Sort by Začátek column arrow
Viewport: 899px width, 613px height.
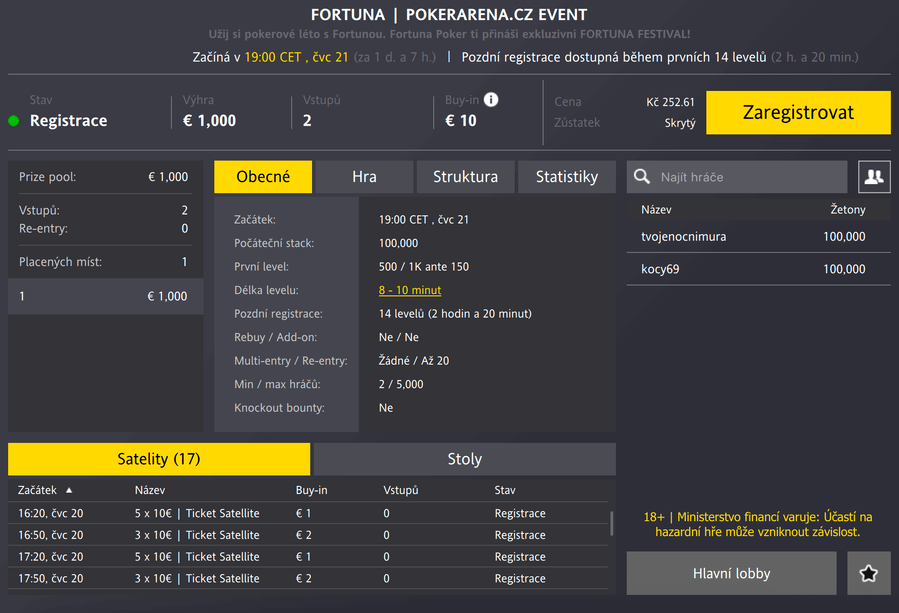[x=69, y=490]
